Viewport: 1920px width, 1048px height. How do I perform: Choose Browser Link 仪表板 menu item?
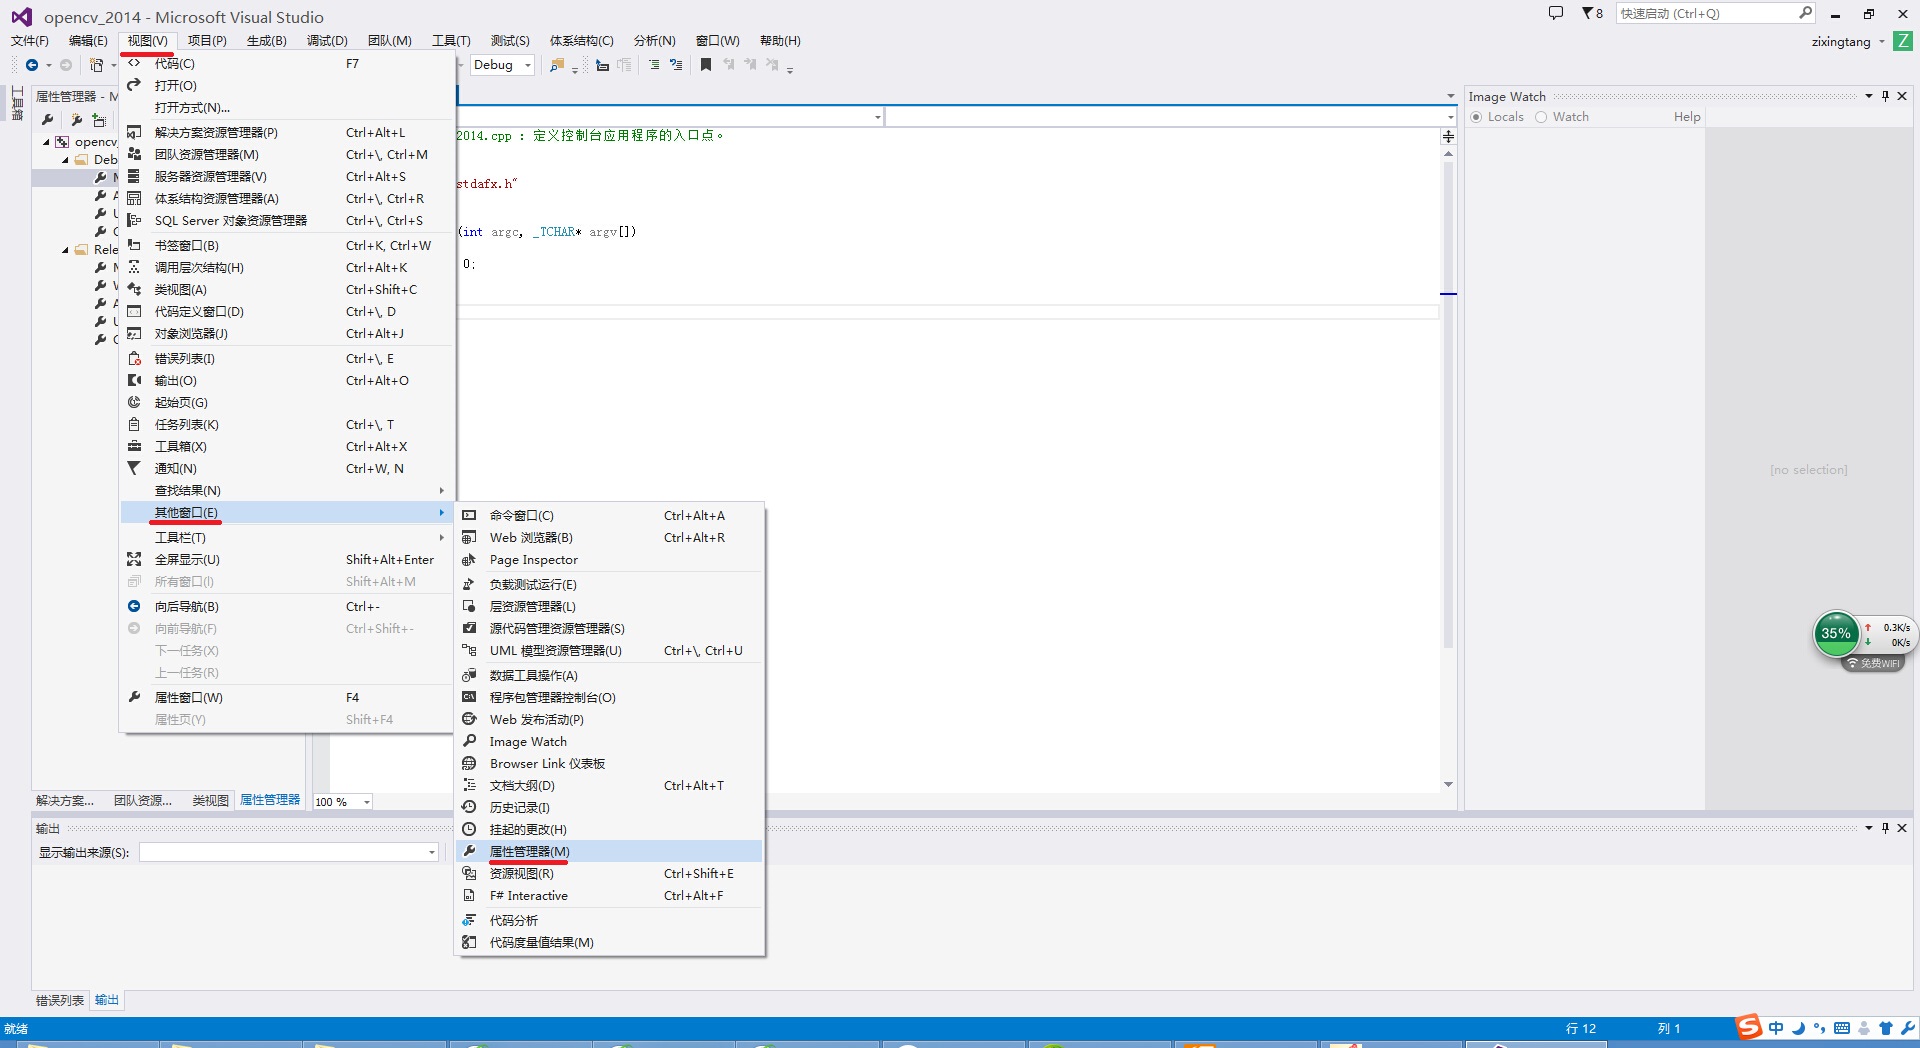coord(609,763)
